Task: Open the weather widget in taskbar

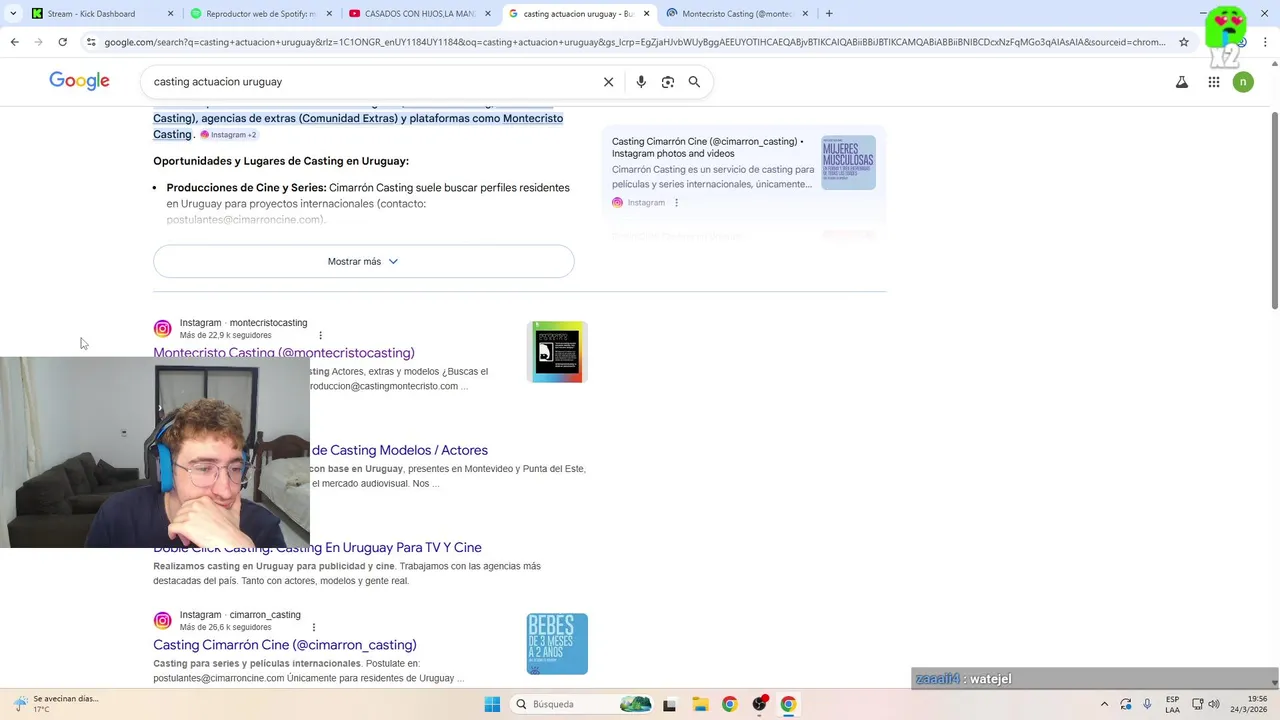Action: point(58,704)
